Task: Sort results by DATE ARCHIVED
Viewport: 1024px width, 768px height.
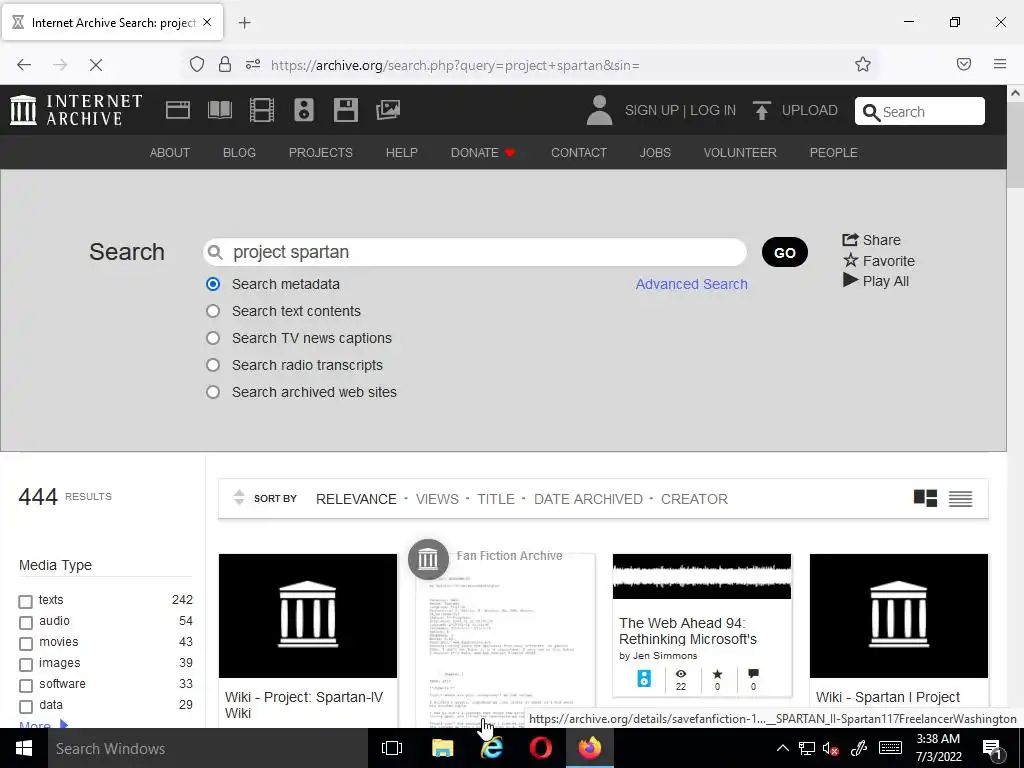Action: (x=588, y=499)
